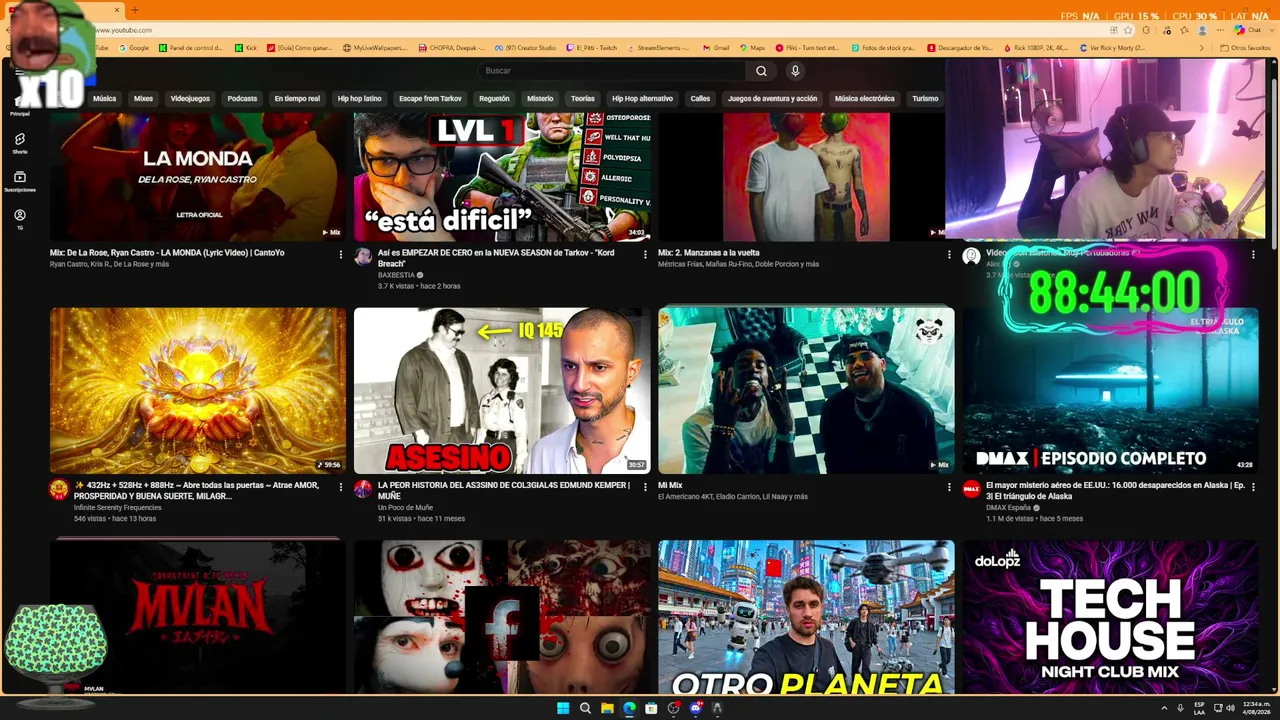
Task: Start voice search with the microphone icon
Action: [795, 71]
